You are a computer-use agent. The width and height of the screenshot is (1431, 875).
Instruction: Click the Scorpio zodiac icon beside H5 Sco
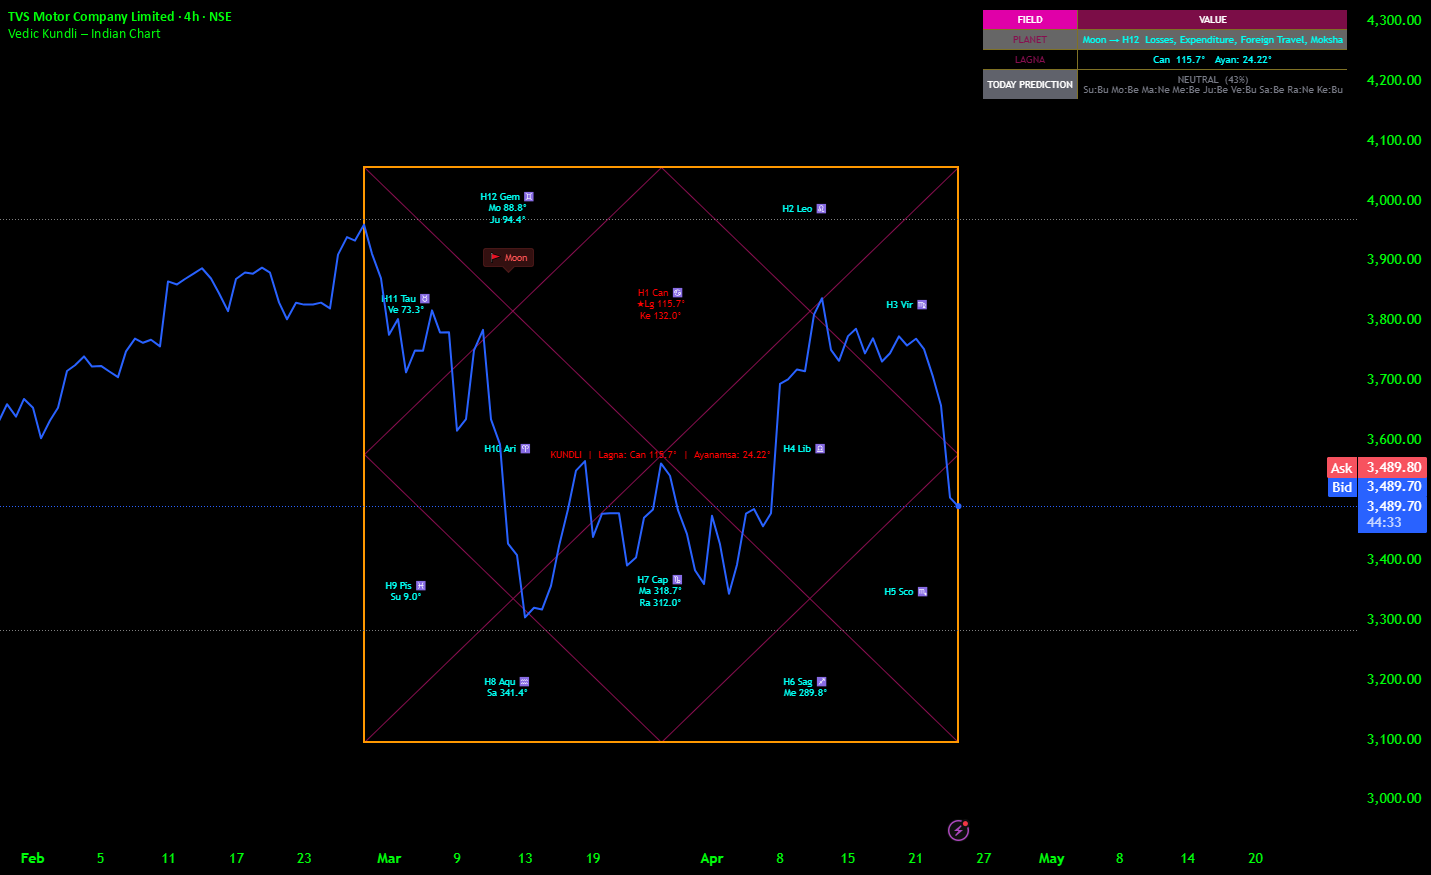coord(922,592)
